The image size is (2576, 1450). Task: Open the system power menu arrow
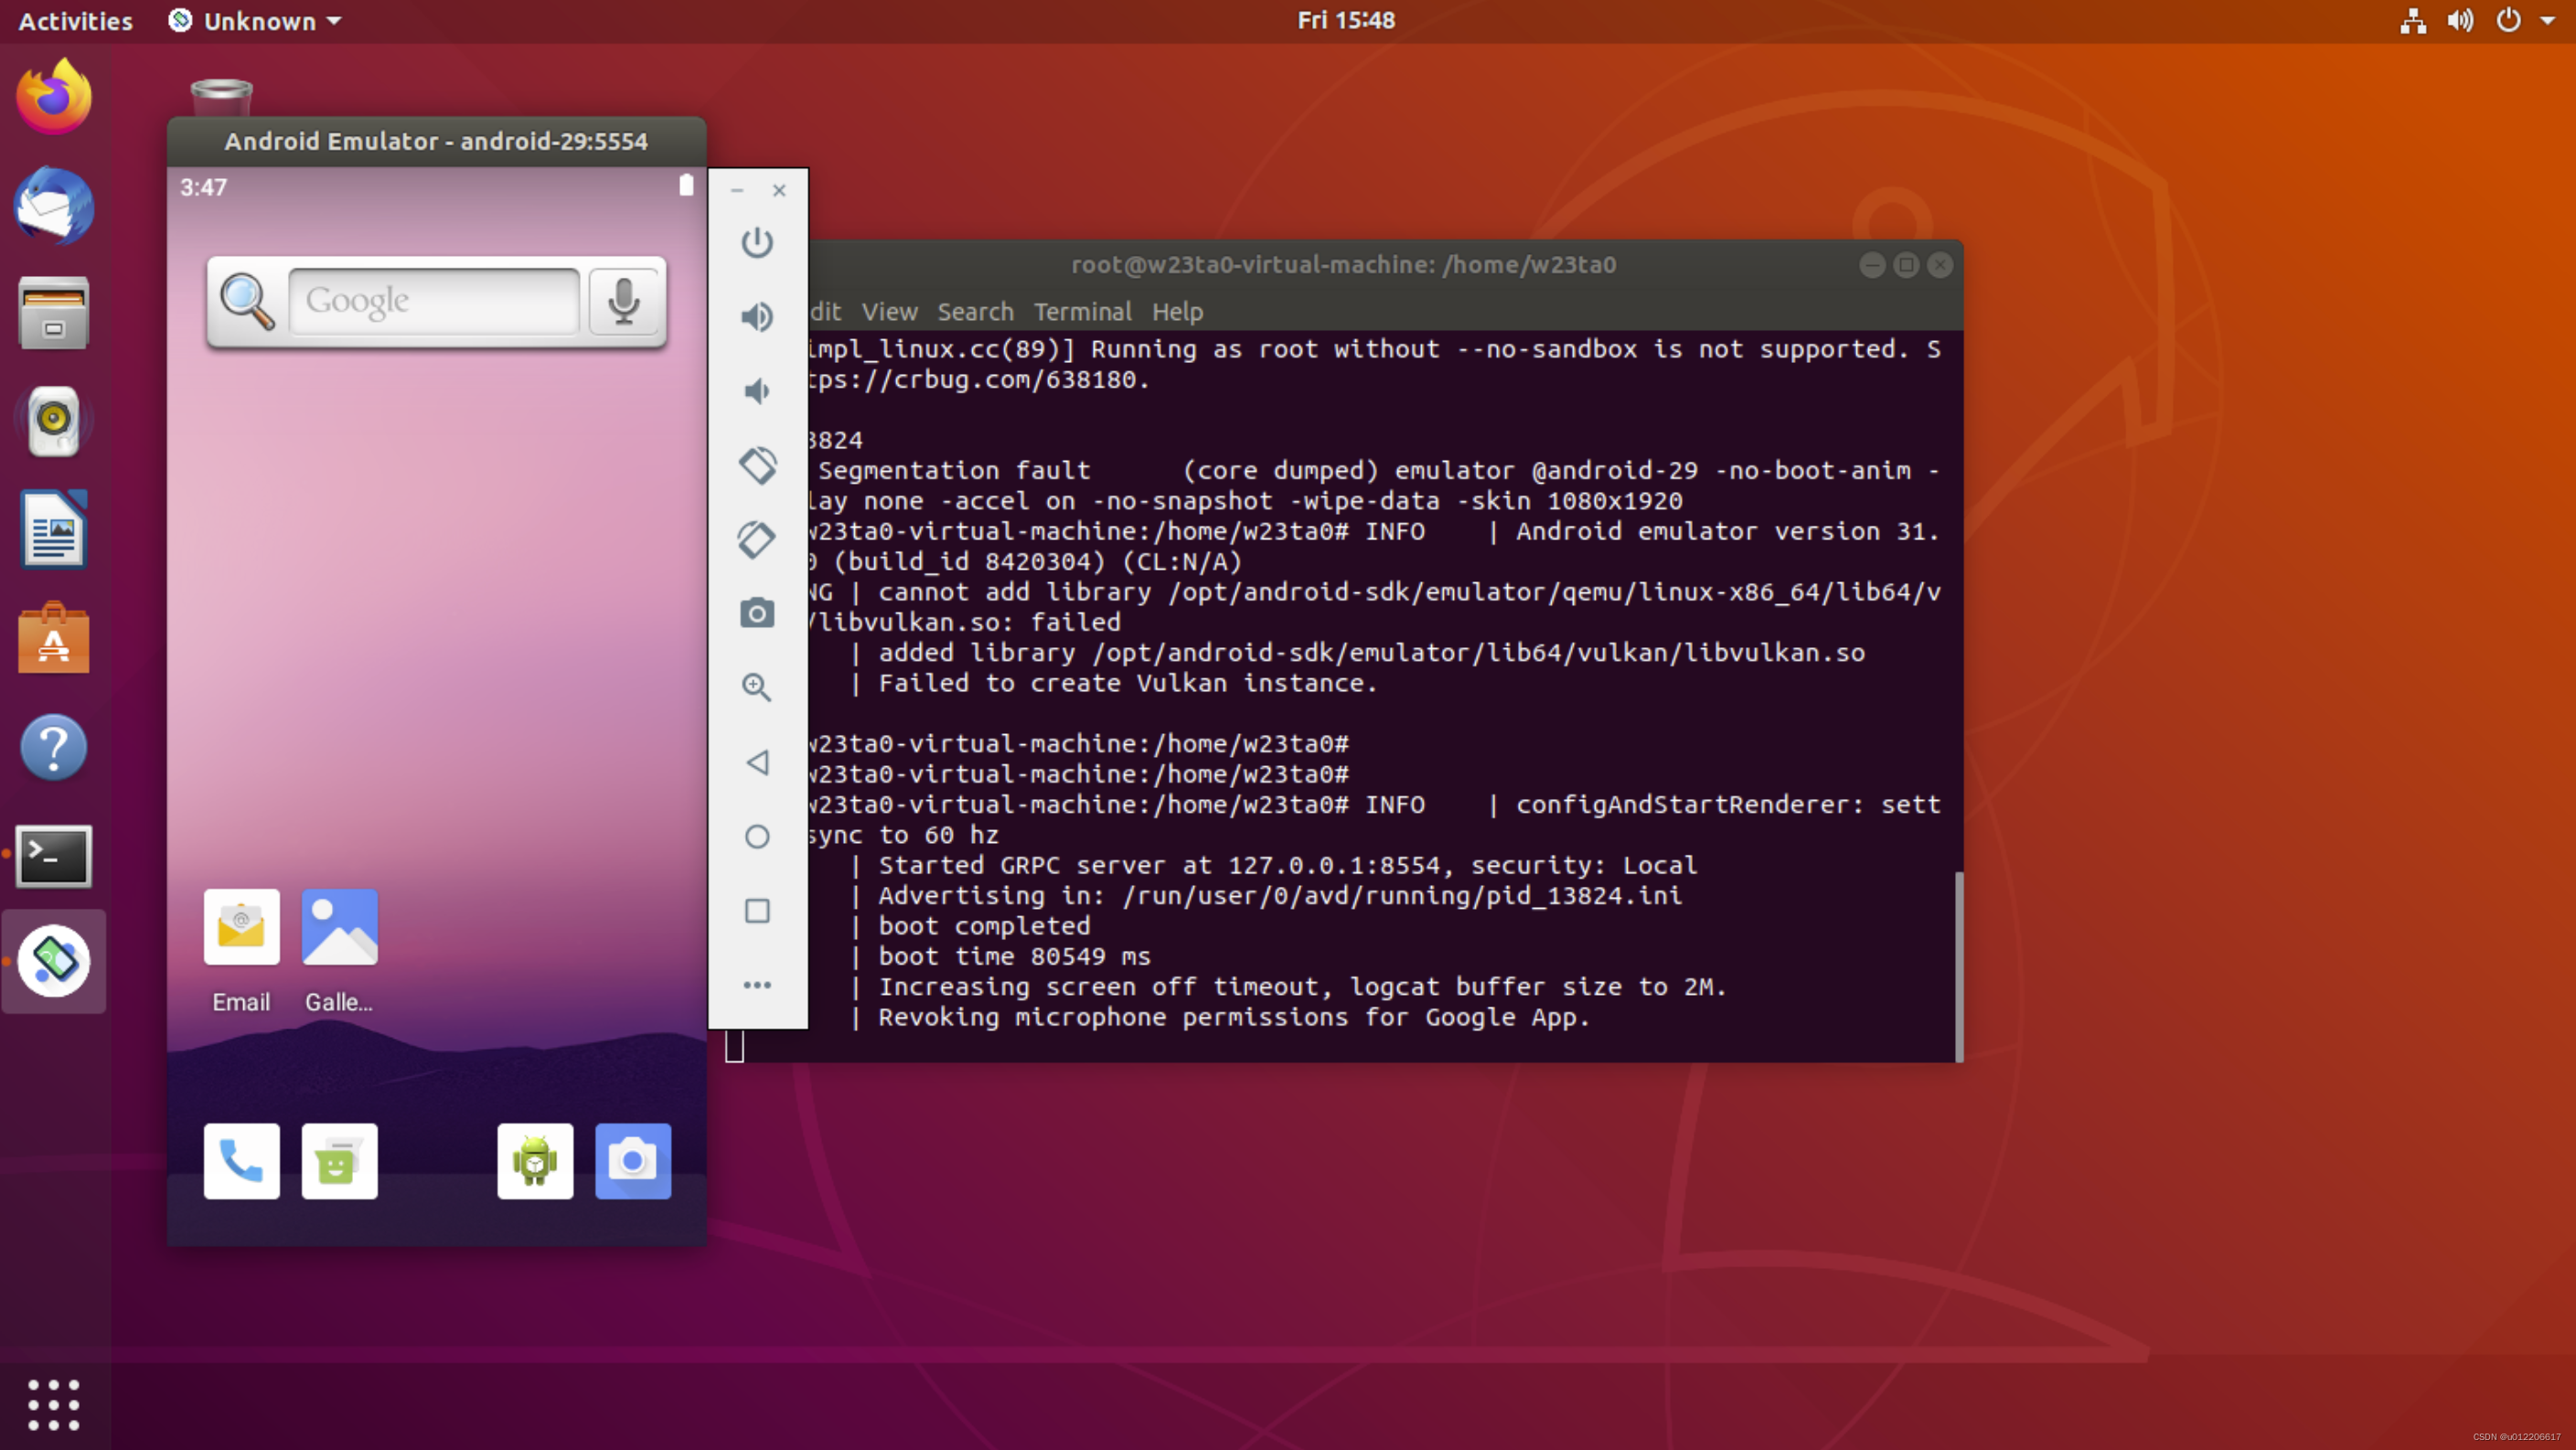2547,21
